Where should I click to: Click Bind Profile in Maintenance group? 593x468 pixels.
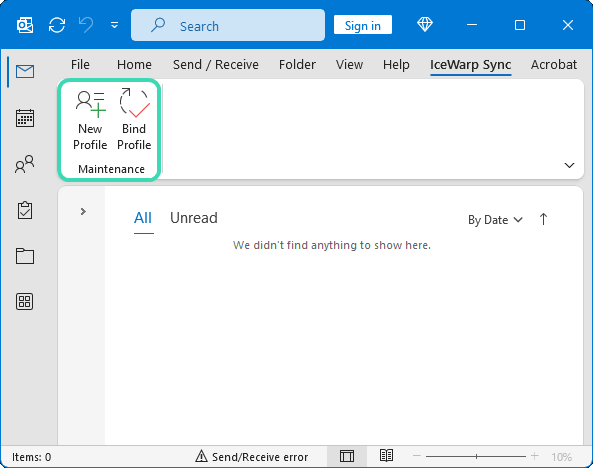[134, 120]
